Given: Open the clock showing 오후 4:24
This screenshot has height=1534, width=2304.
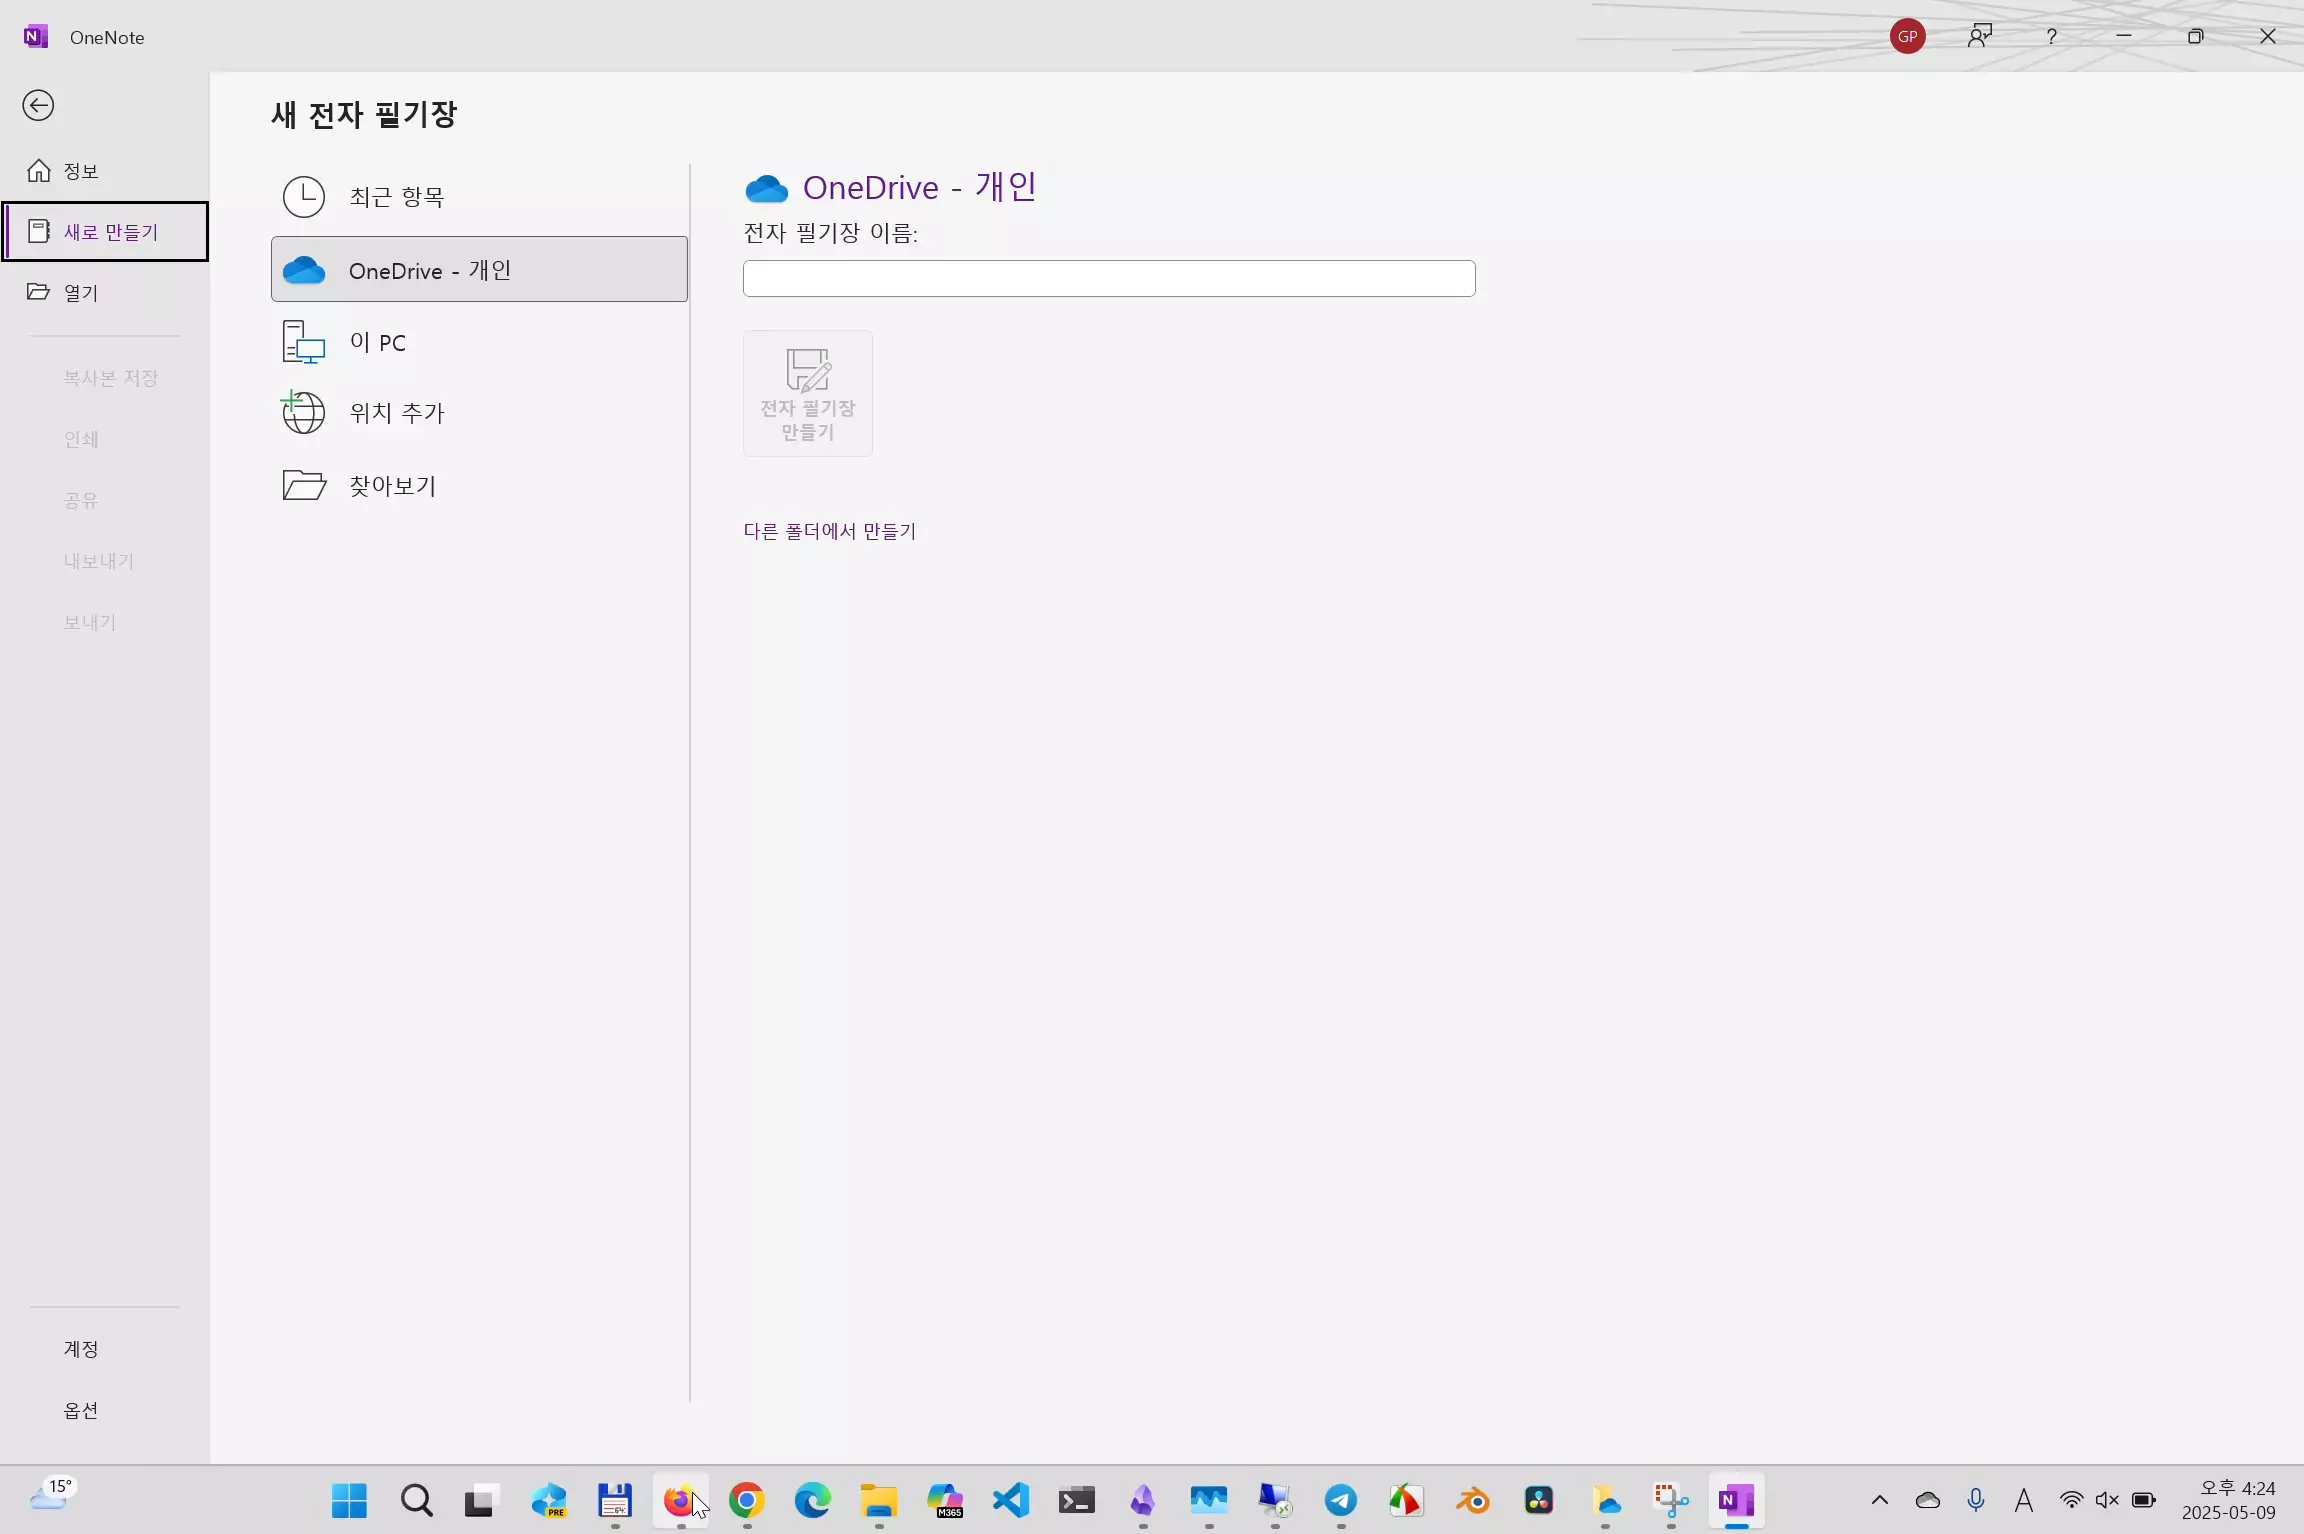Looking at the screenshot, I should pyautogui.click(x=2228, y=1500).
